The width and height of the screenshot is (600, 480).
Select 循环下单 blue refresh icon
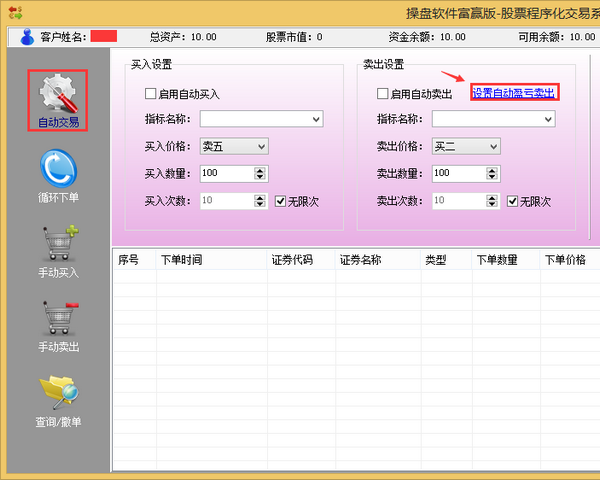[x=57, y=167]
